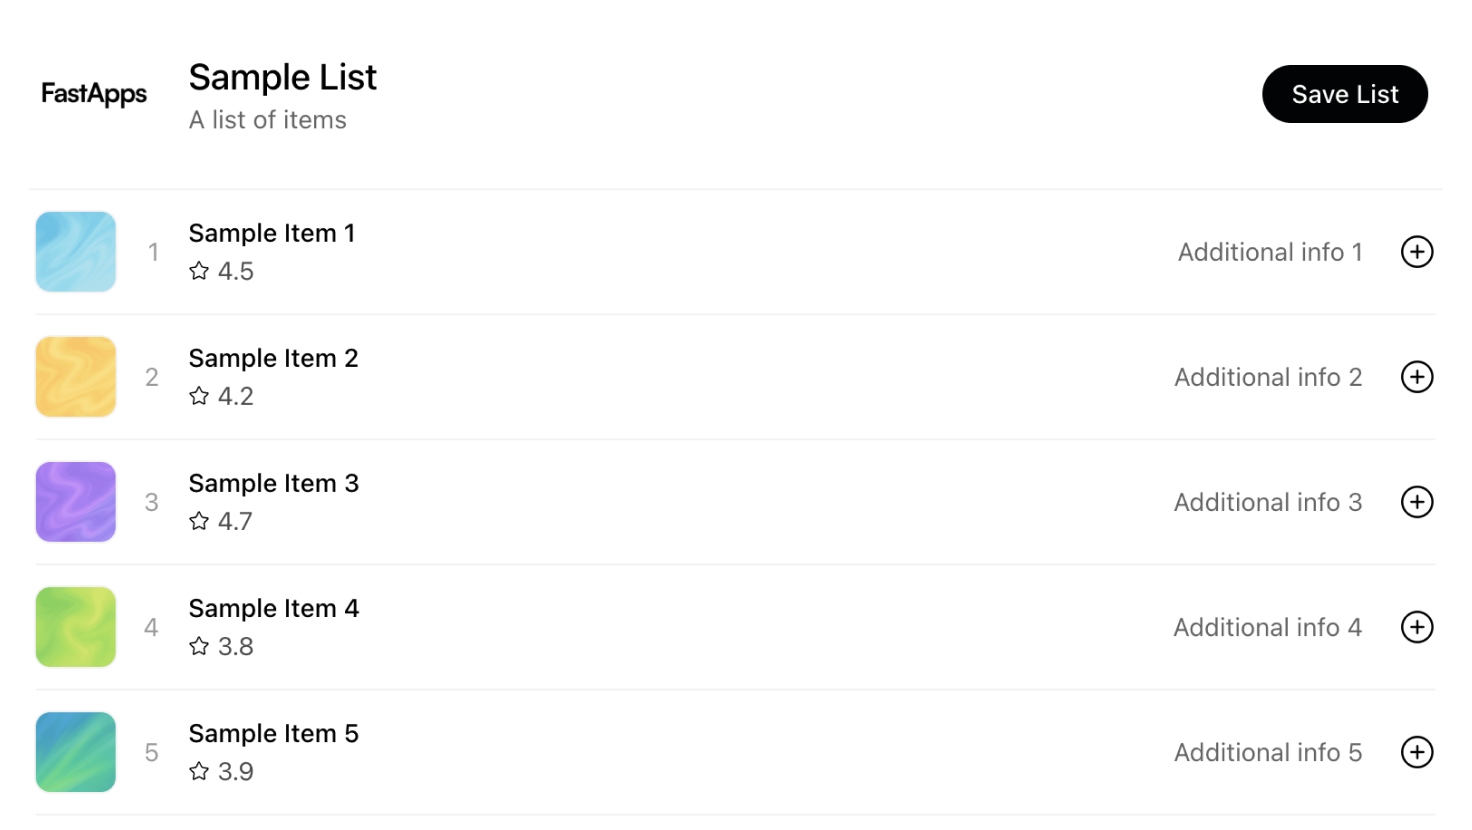Click the green thumbnail of Sample Item 4
This screenshot has width=1472, height=830.
click(x=75, y=627)
